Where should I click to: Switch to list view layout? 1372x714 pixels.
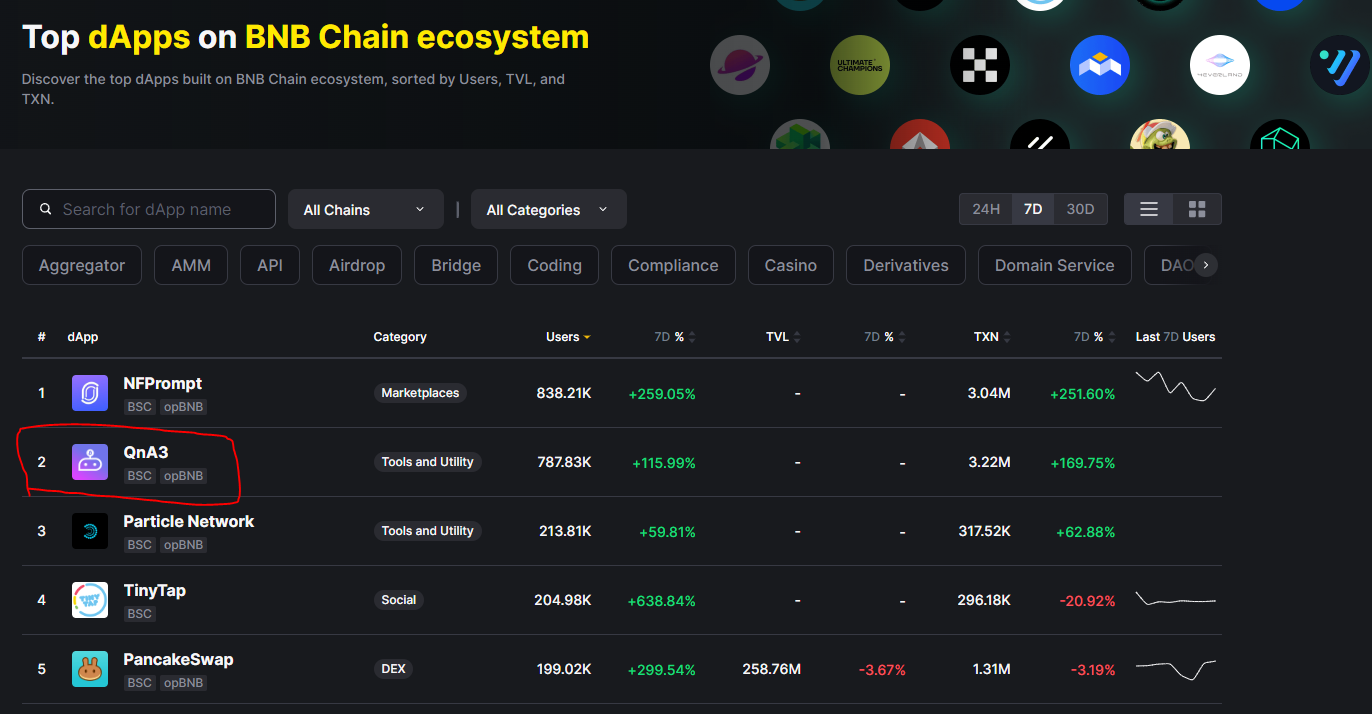click(1149, 209)
